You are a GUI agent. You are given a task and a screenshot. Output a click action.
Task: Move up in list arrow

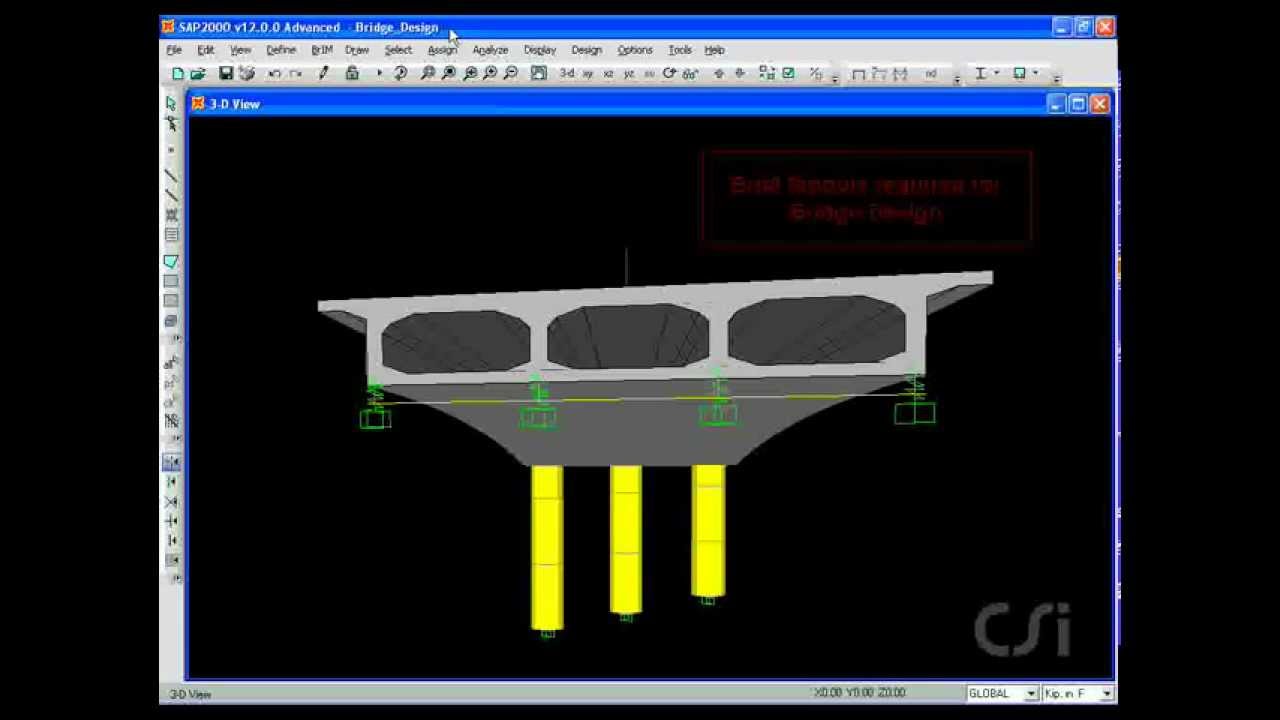tap(718, 74)
